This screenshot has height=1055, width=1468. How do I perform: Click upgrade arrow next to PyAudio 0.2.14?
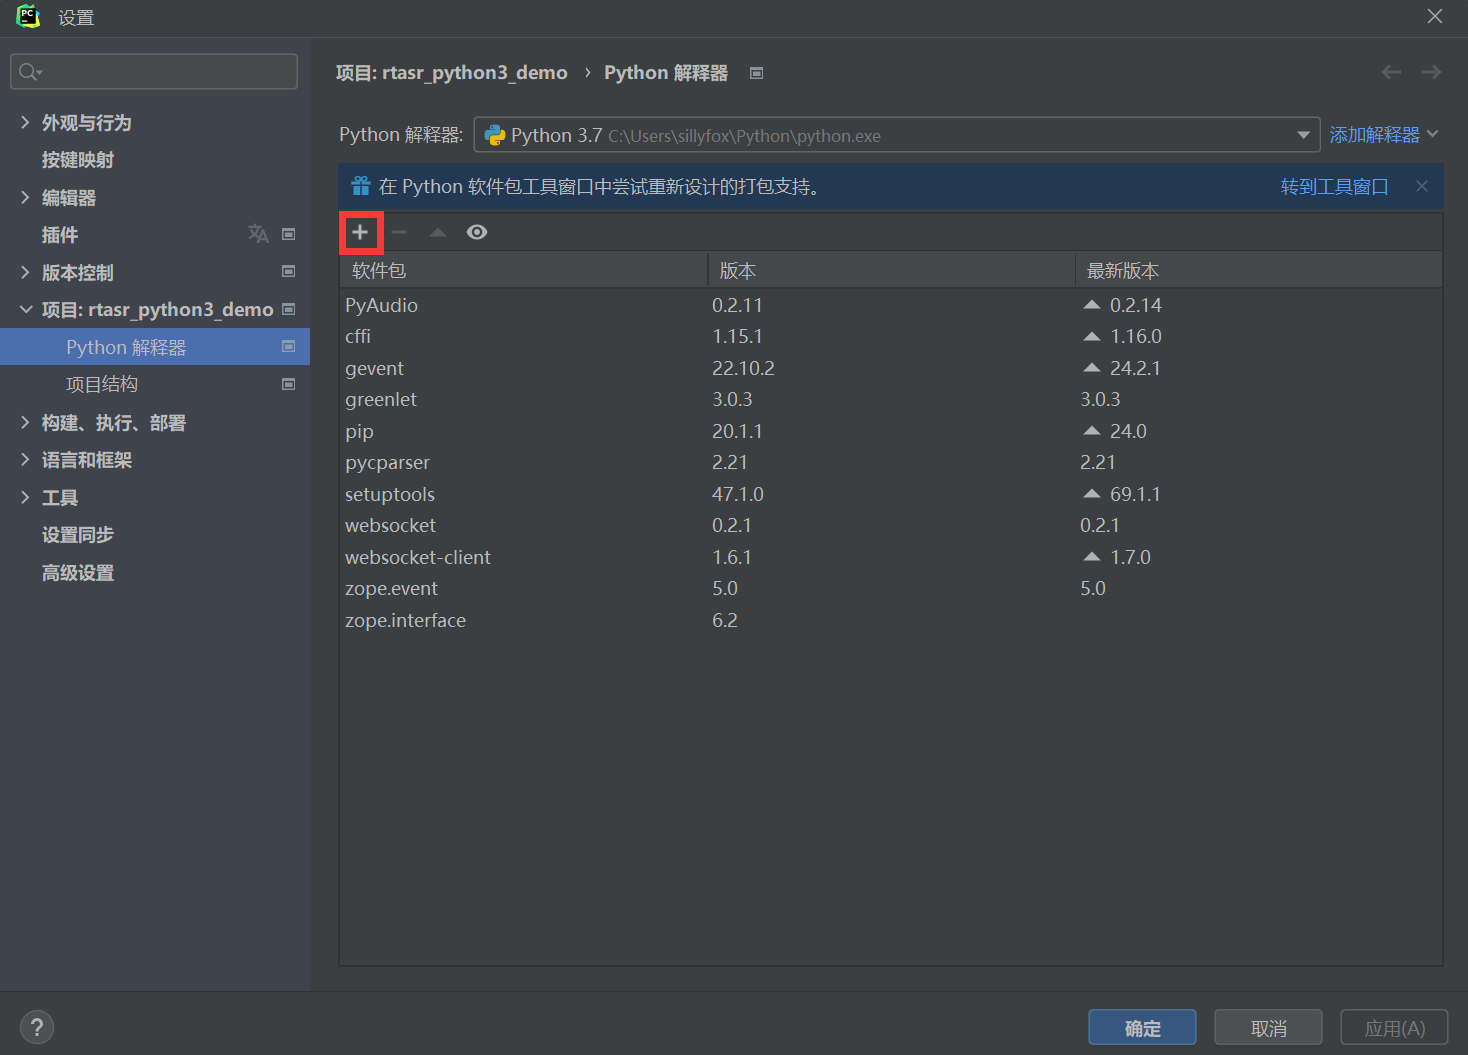pos(1092,305)
